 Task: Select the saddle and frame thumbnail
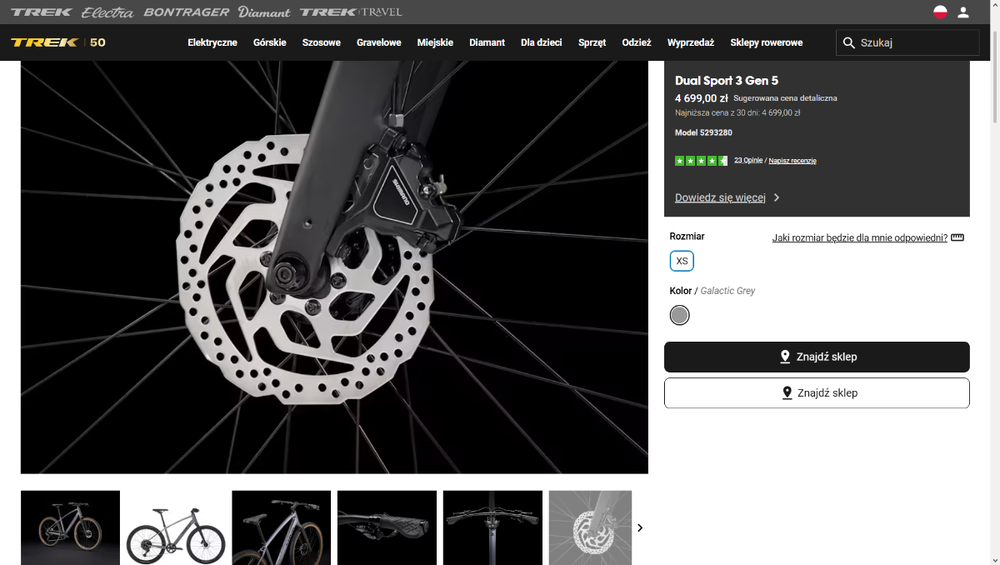[281, 527]
